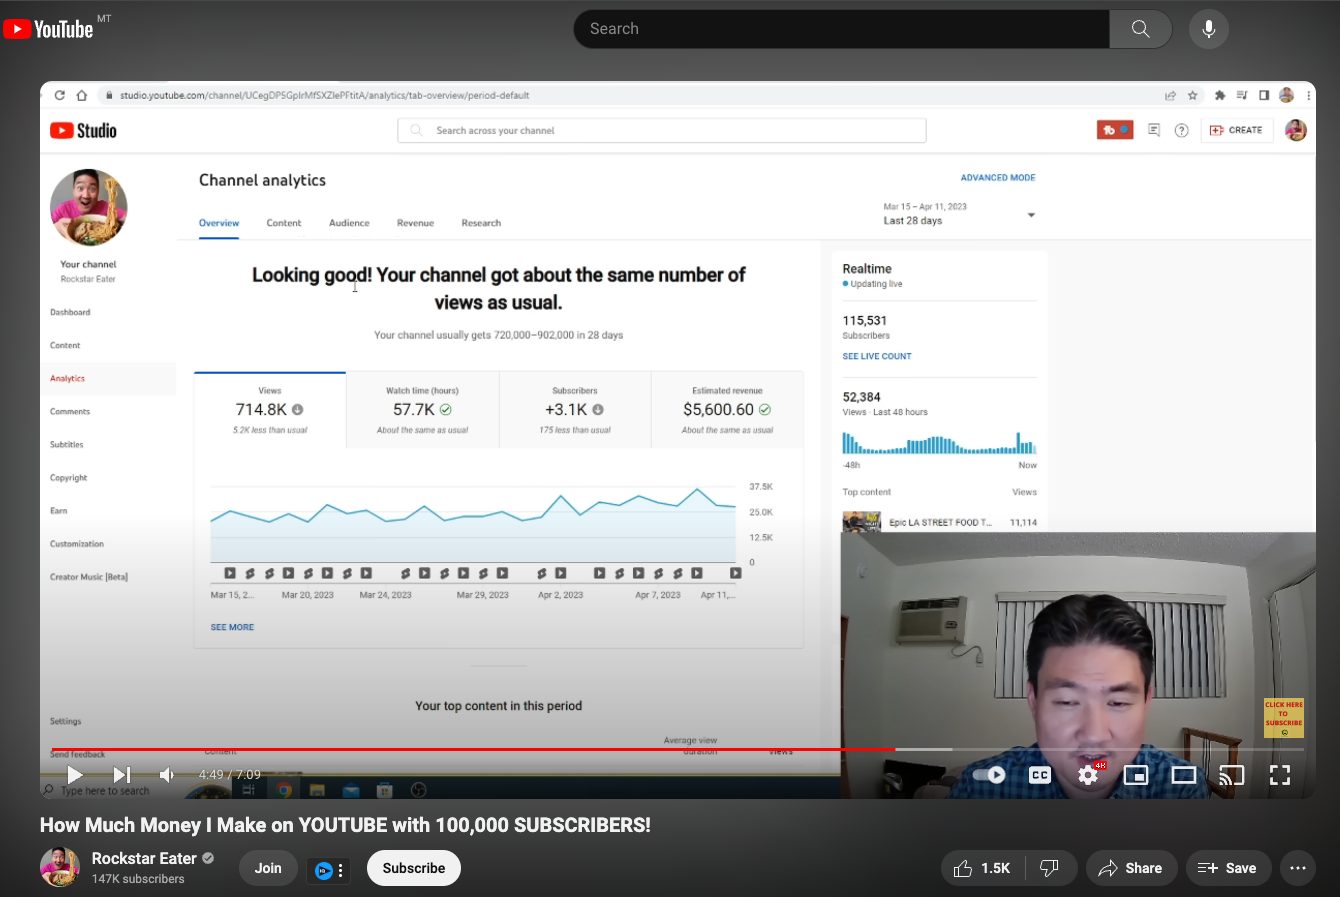Click Dashboard in the Studio sidebar
The image size is (1340, 897).
pos(70,312)
